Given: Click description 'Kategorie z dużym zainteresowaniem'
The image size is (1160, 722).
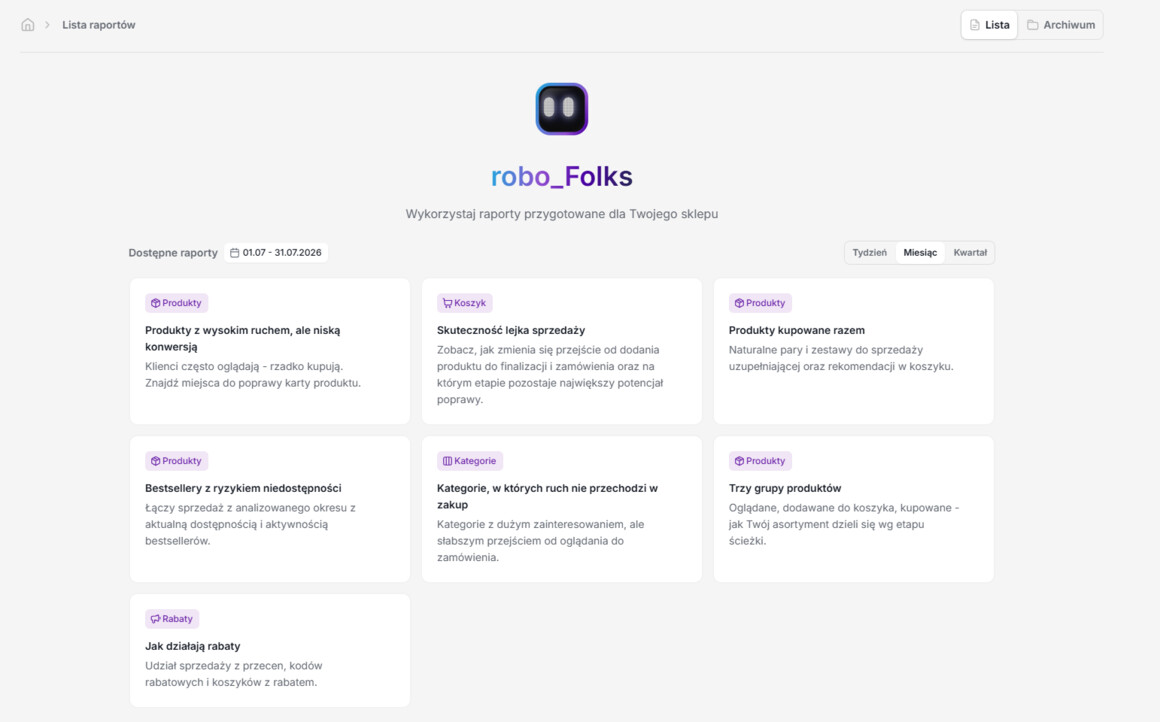Looking at the screenshot, I should (x=541, y=541).
